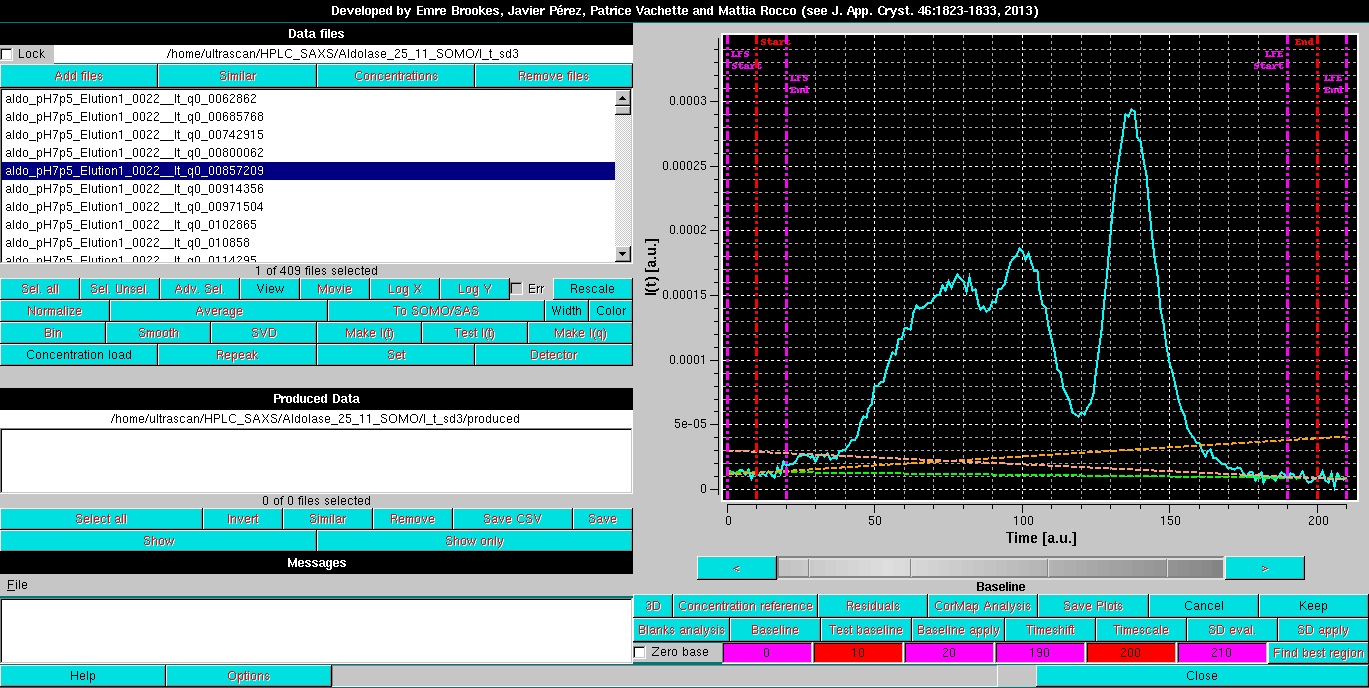Screen dimensions: 1369x688
Task: Open the File menu in Messages panel
Action: click(x=17, y=583)
